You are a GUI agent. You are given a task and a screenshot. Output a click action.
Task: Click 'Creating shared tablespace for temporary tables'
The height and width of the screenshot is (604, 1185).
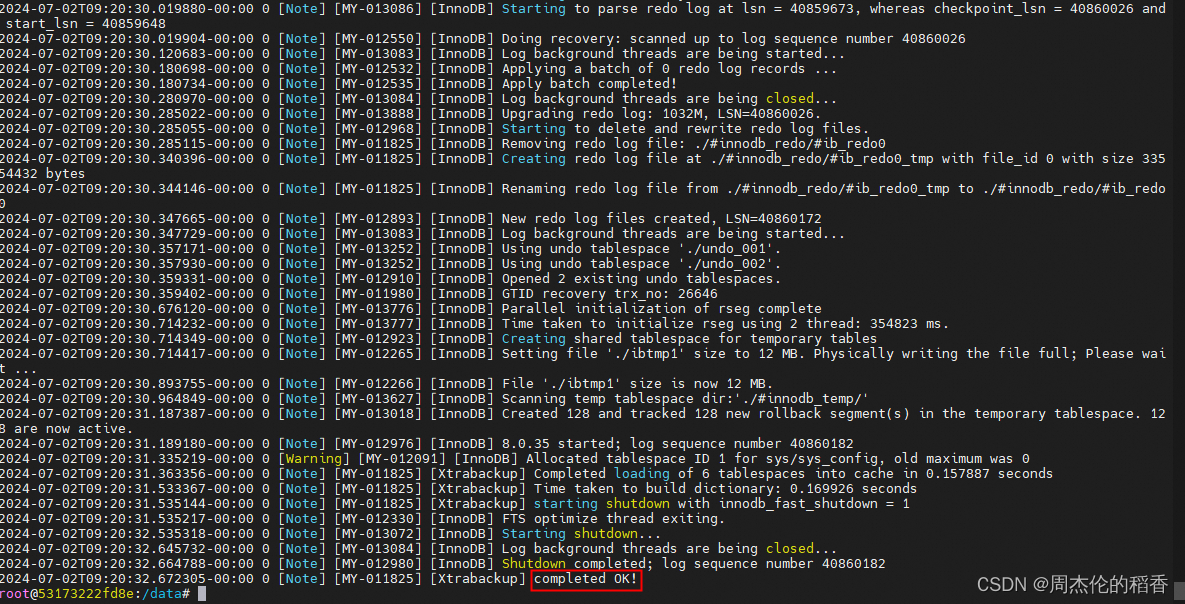(x=689, y=339)
